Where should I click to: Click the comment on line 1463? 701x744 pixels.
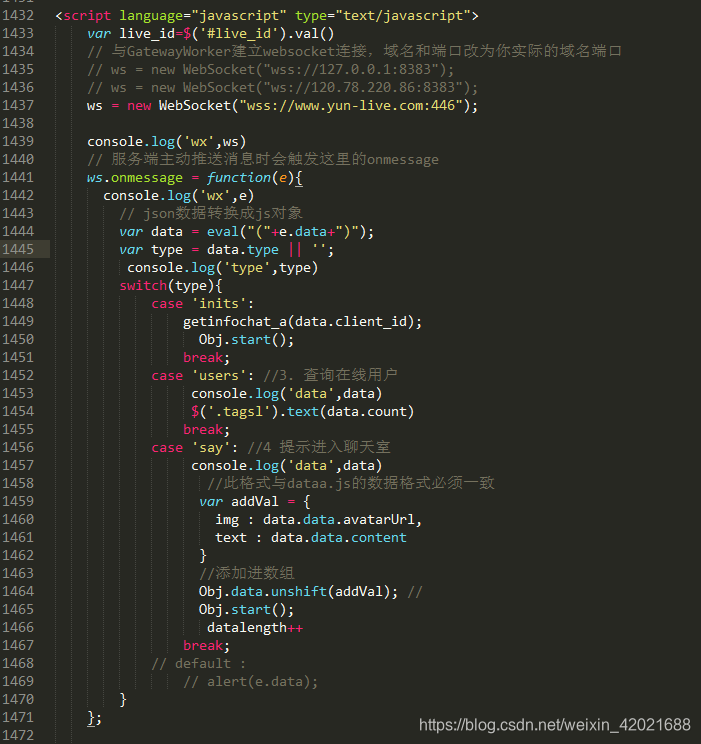246,574
